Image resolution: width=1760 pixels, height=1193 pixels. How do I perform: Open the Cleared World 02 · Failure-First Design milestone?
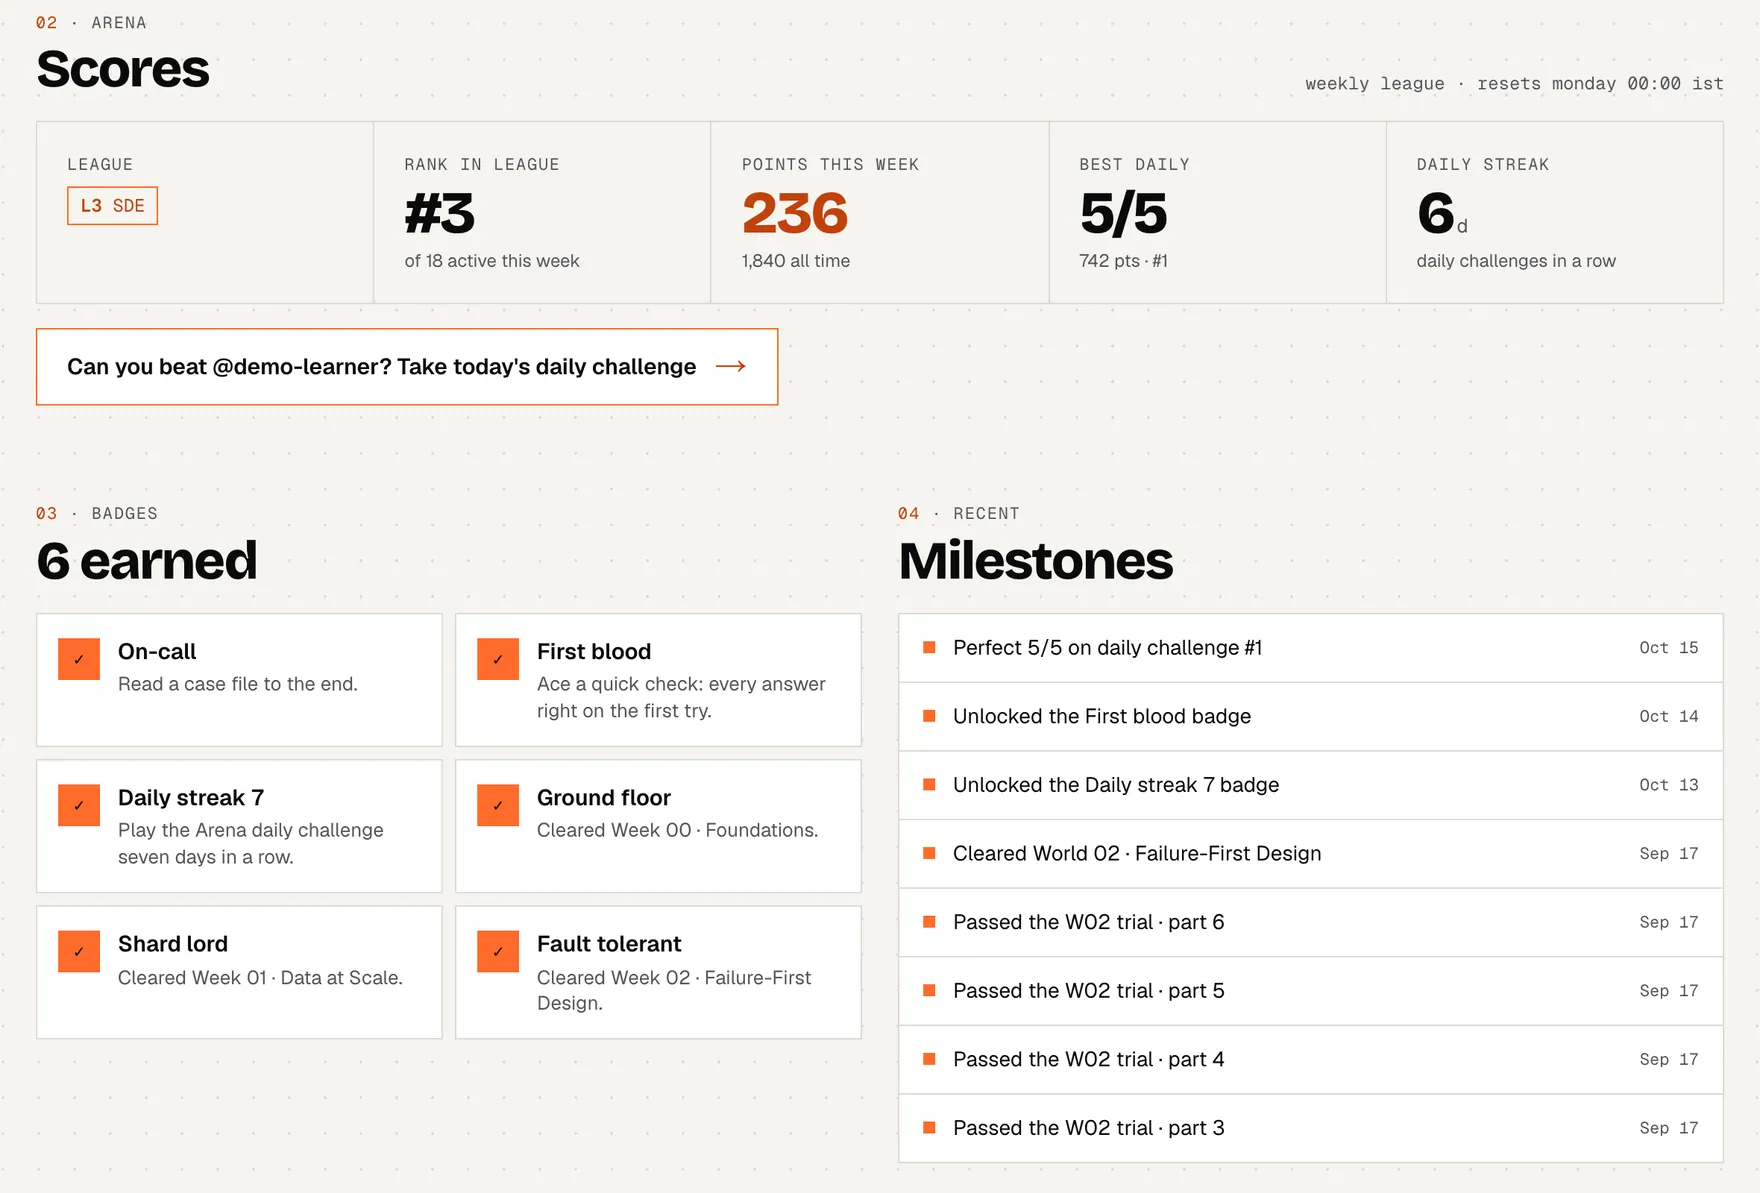point(1311,854)
